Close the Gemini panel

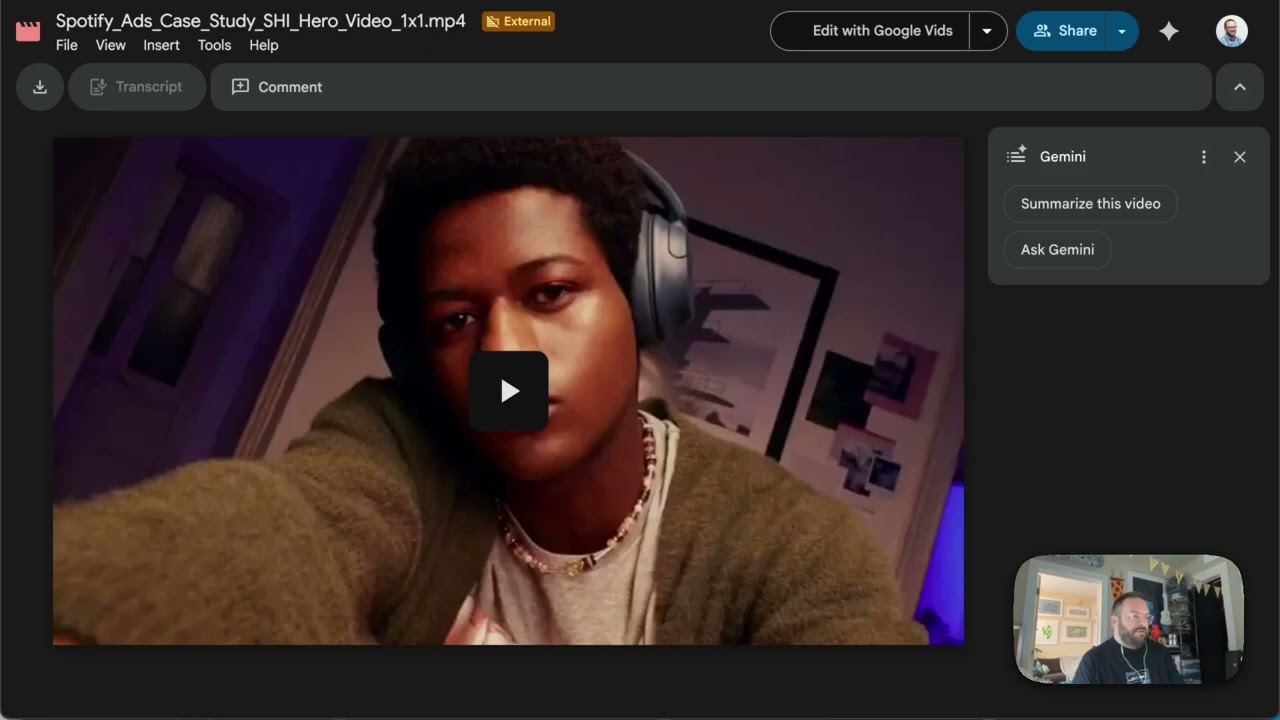1240,157
